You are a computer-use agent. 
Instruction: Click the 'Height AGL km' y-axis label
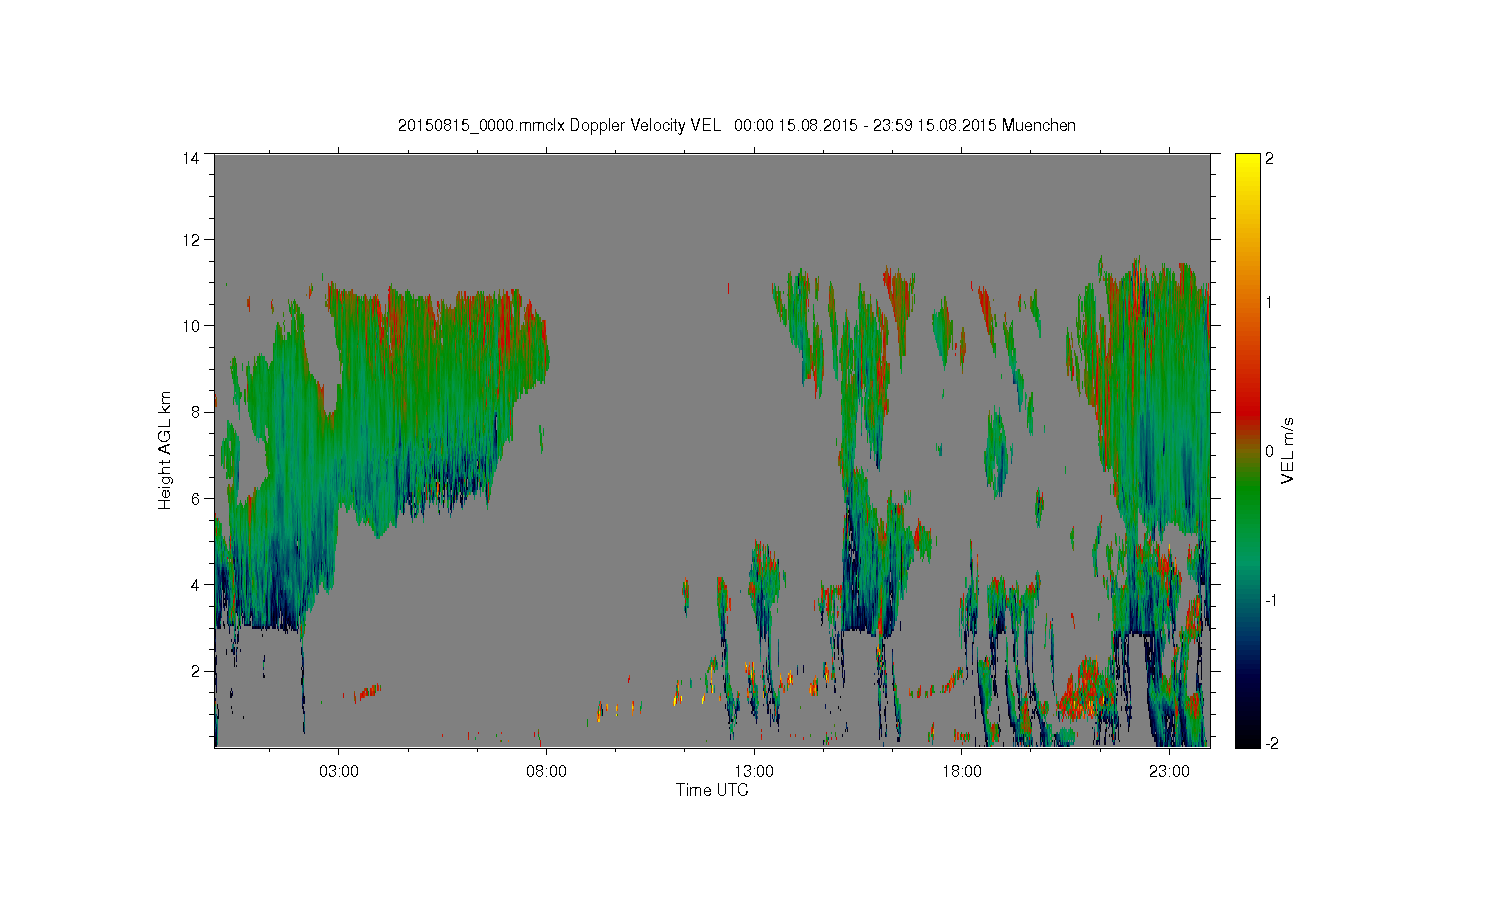pos(165,450)
